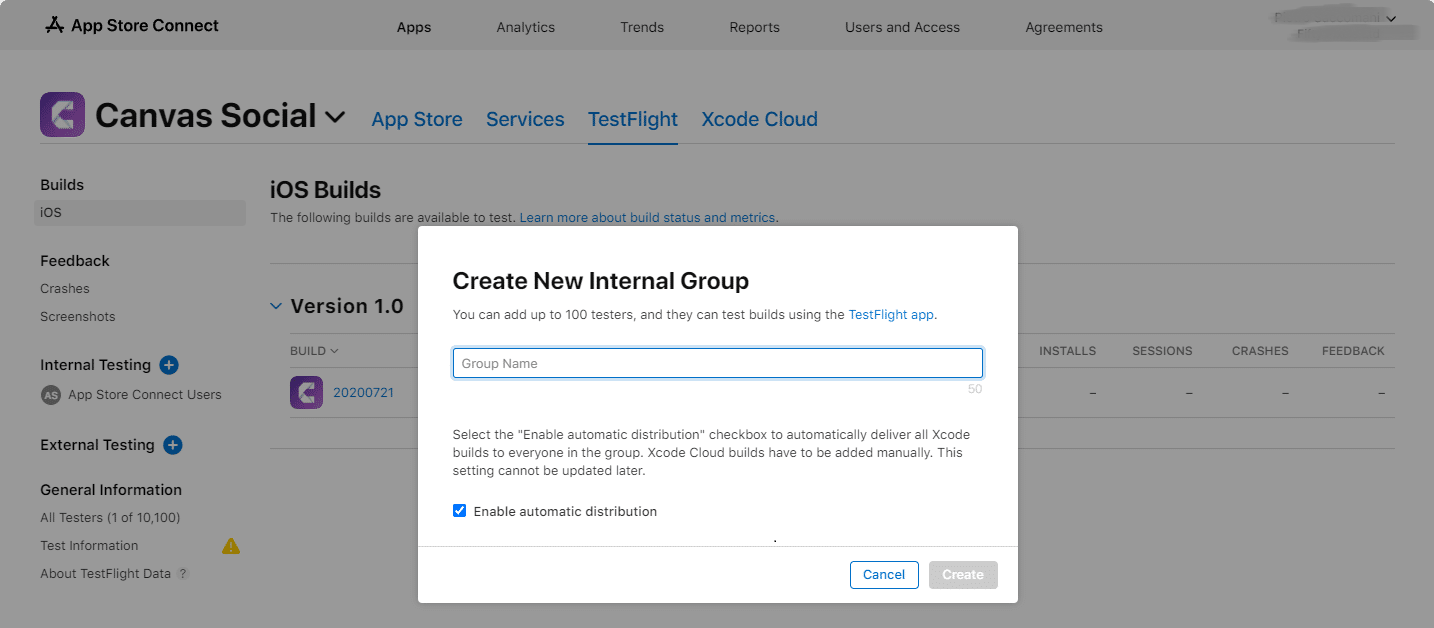
Task: Open the account menu in the top right
Action: [1391, 18]
